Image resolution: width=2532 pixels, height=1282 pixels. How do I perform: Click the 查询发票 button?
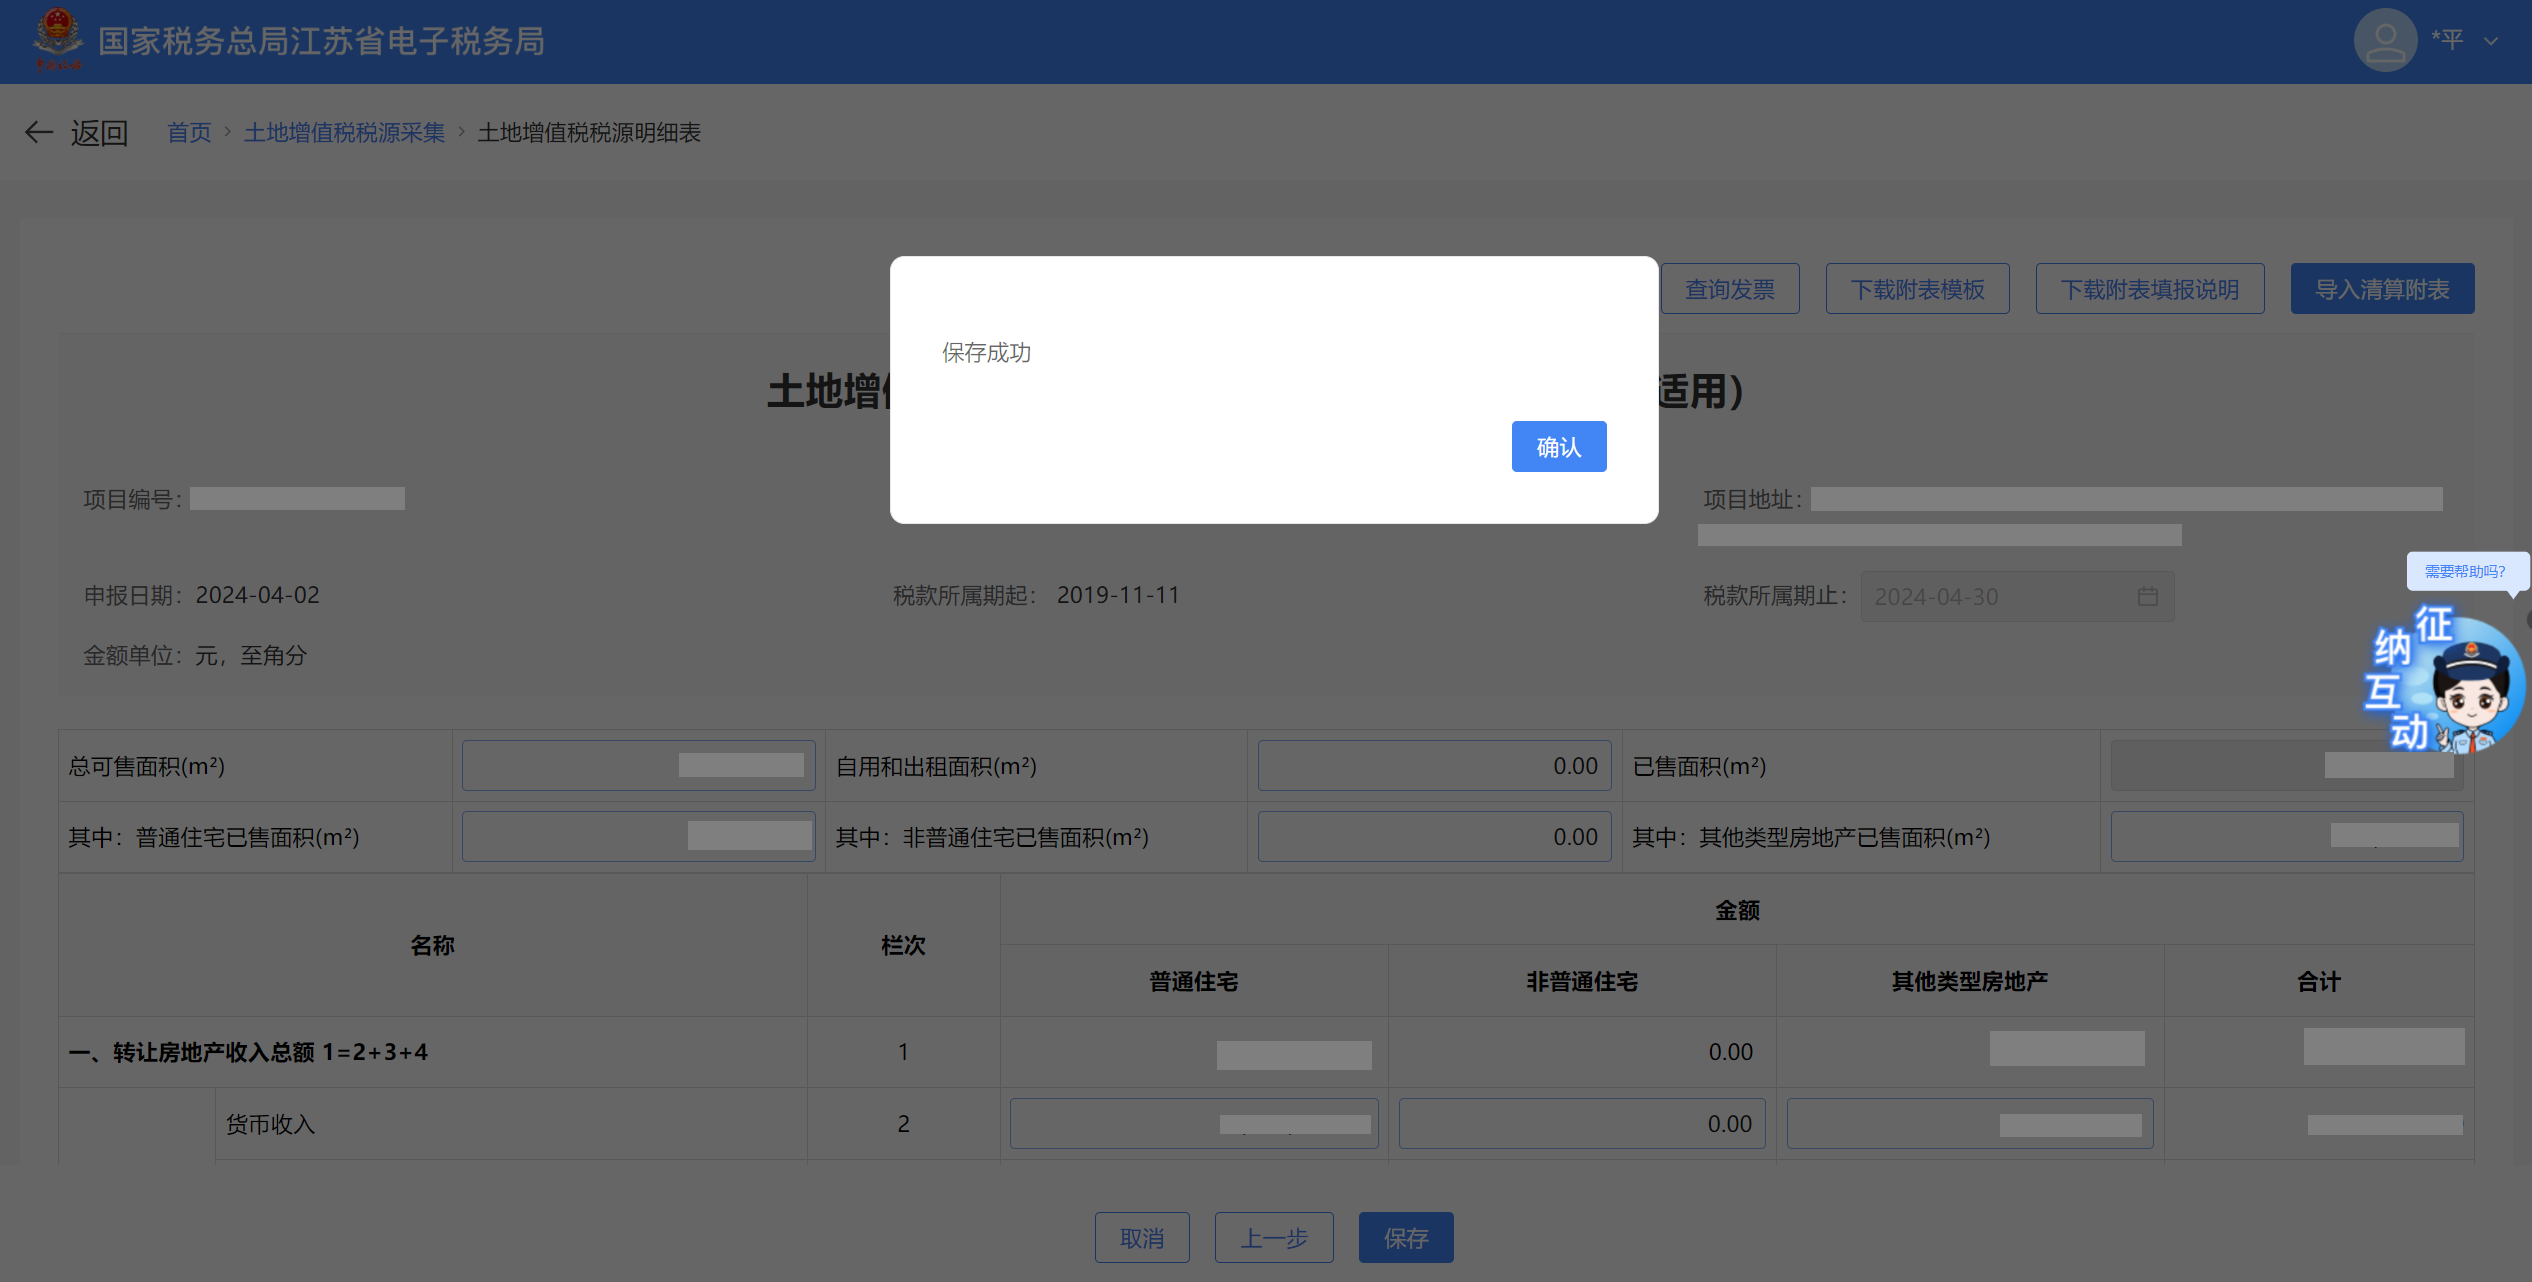tap(1729, 289)
